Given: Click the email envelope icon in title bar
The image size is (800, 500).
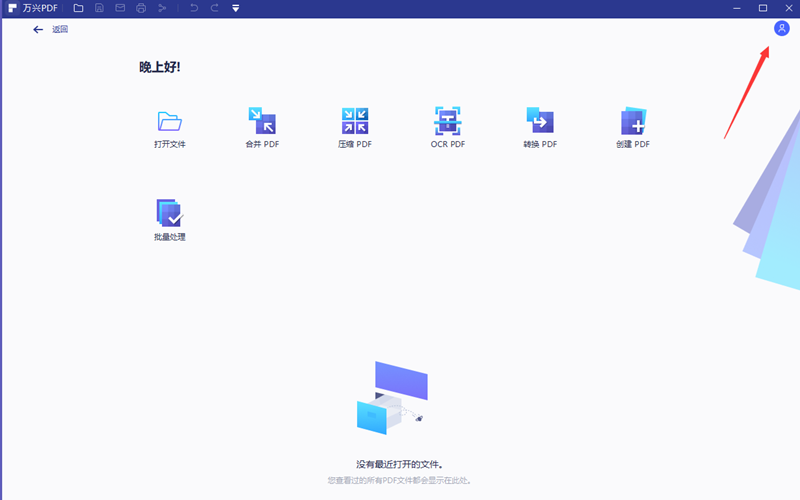Looking at the screenshot, I should (120, 8).
